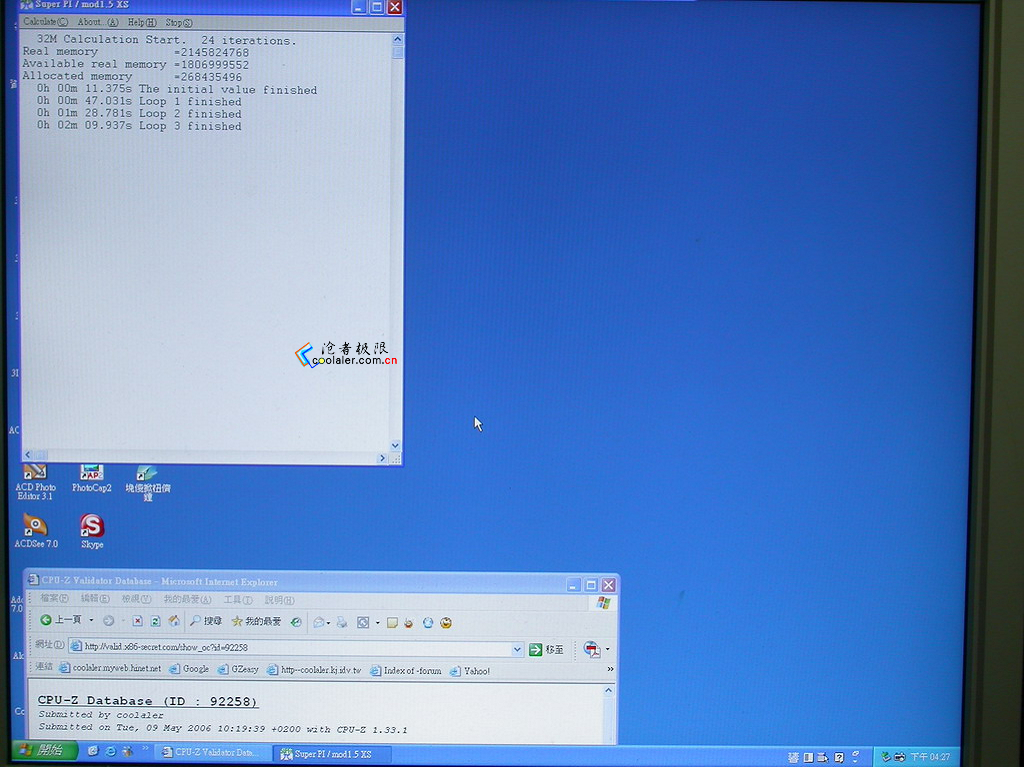Image resolution: width=1024 pixels, height=768 pixels.
Task: Expand the Links bar overflow chevron in IE
Action: (610, 669)
